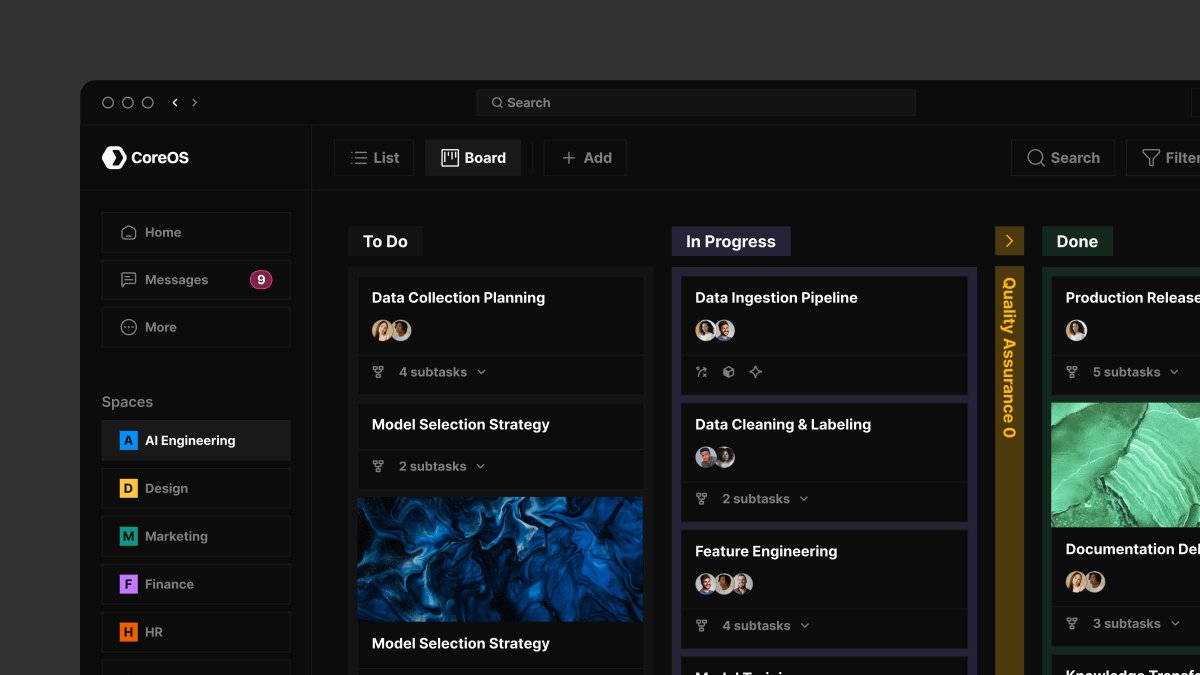This screenshot has width=1200, height=675.
Task: Click the HR space icon
Action: [127, 632]
